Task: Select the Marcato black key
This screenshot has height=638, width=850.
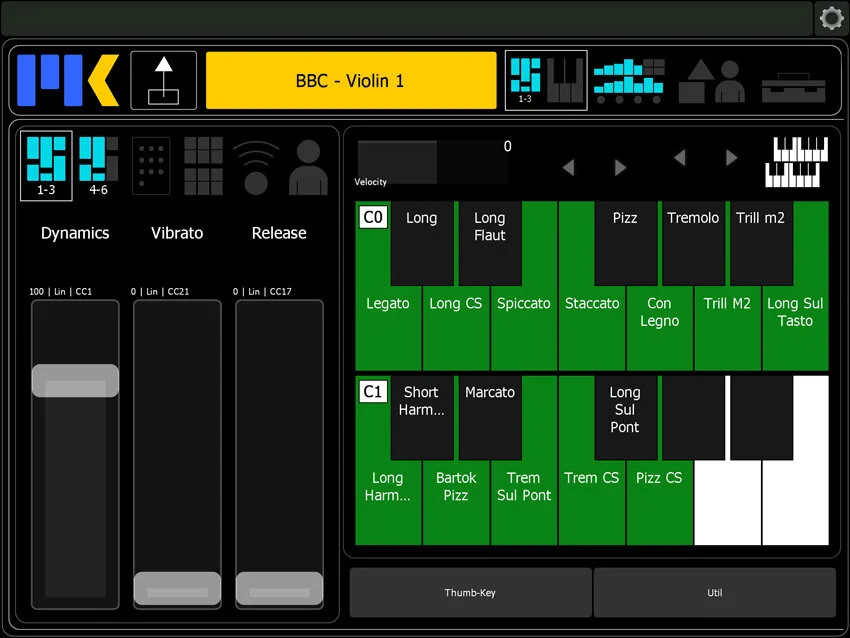Action: pyautogui.click(x=490, y=417)
